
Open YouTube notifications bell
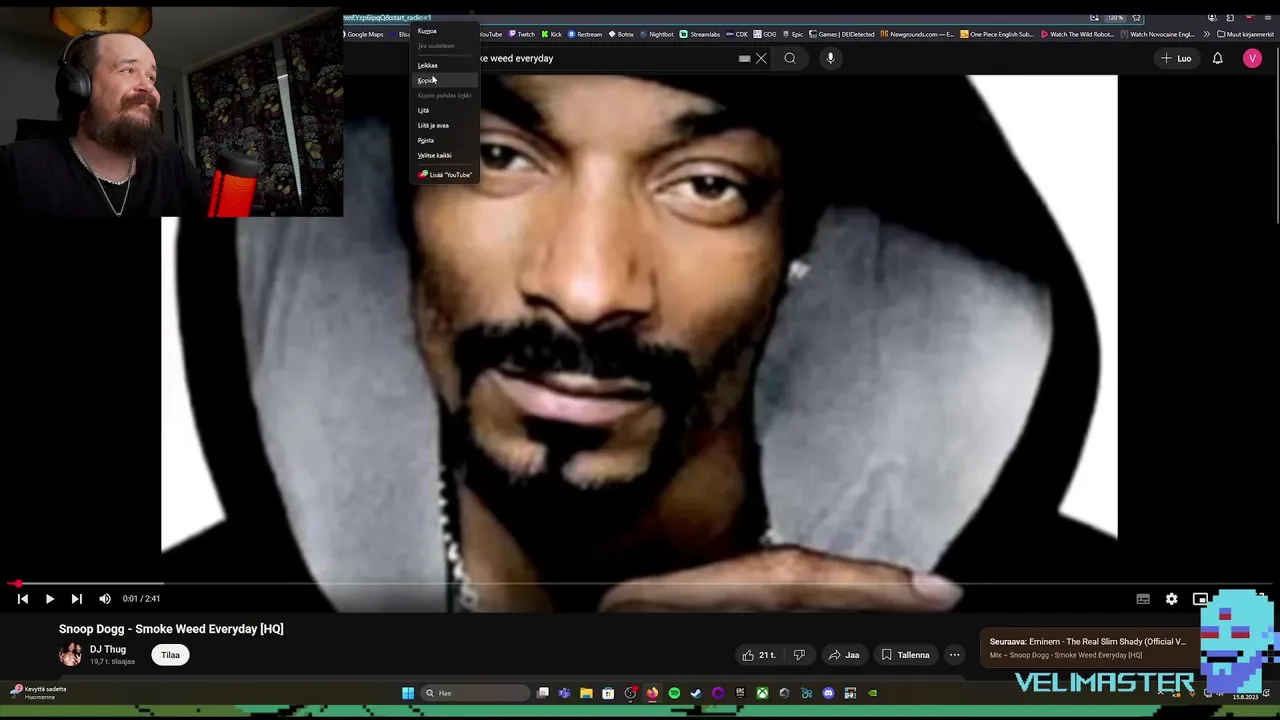coord(1217,58)
